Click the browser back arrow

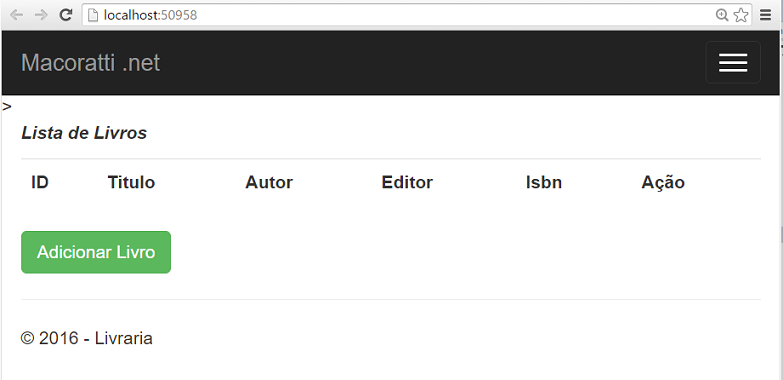16,15
